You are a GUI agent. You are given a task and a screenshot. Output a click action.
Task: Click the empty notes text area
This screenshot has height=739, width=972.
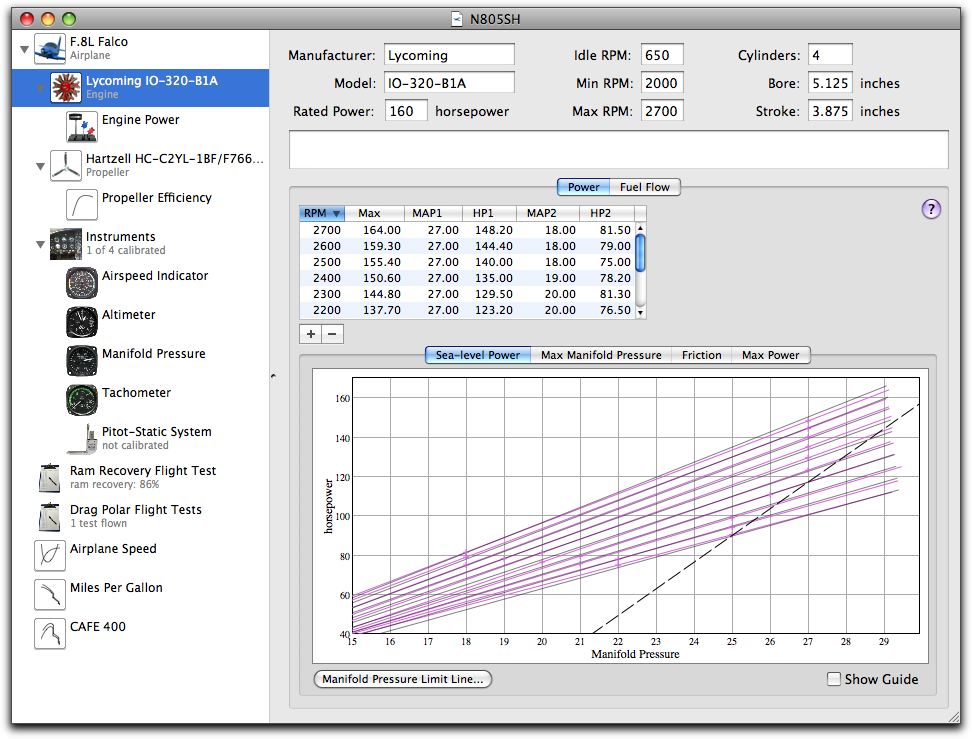619,149
